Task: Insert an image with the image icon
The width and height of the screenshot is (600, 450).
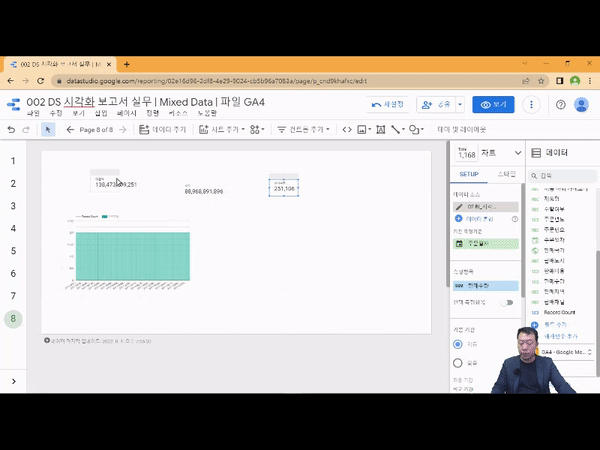Action: (364, 129)
